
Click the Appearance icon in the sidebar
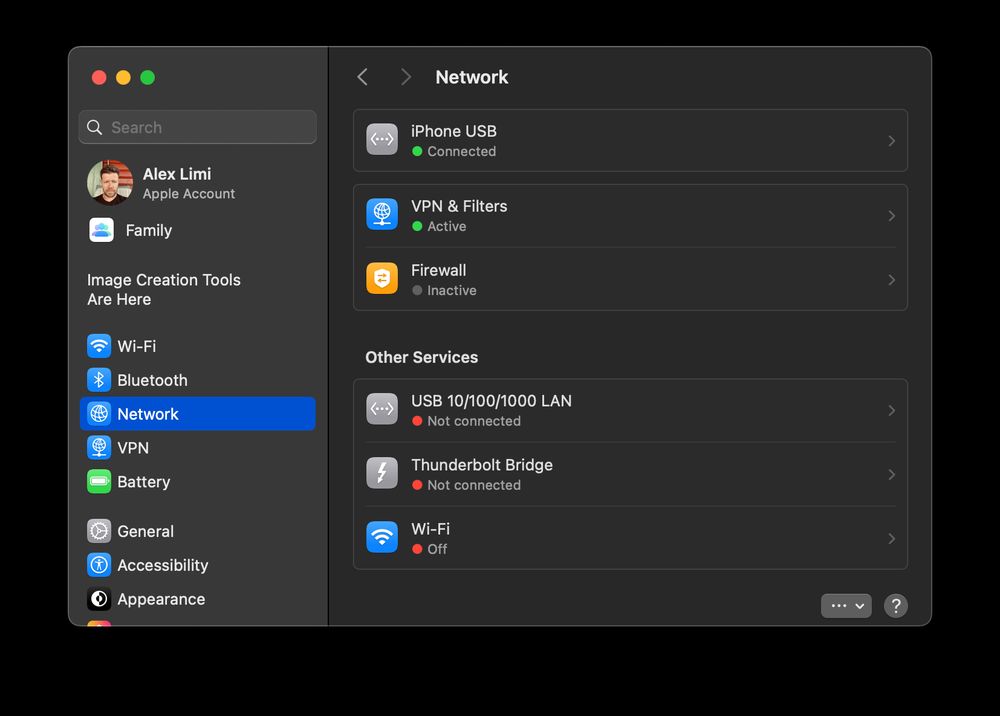point(99,599)
